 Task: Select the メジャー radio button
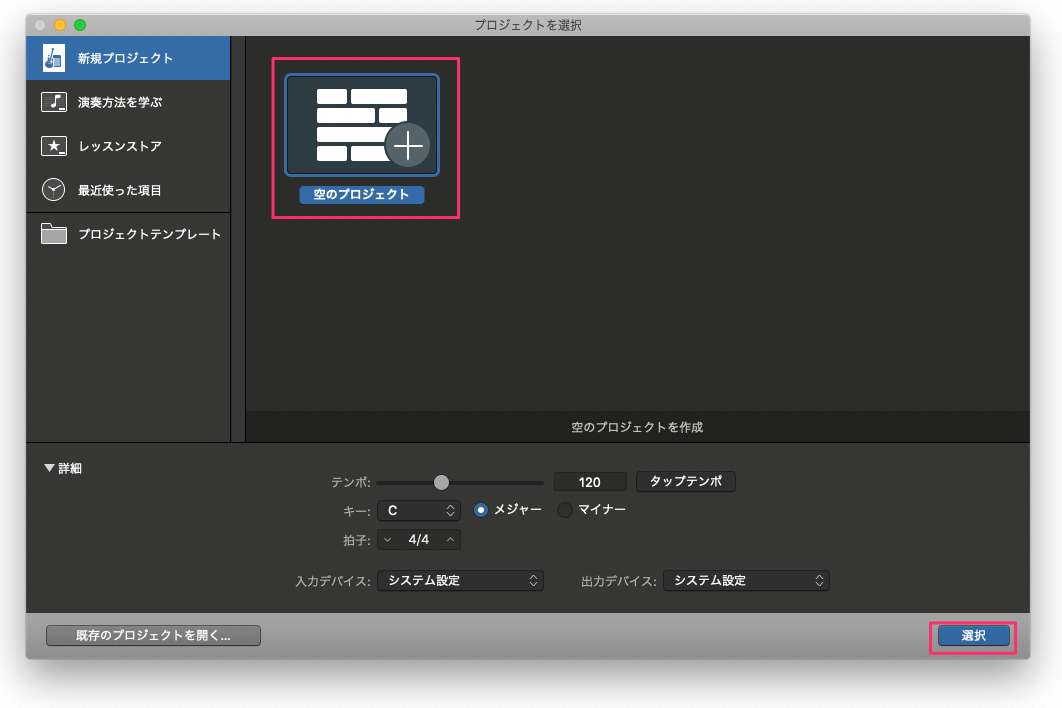click(481, 510)
